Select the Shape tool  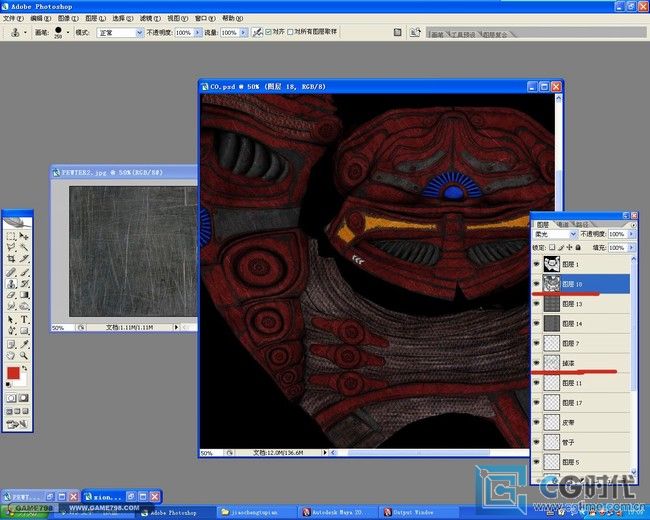[x=24, y=331]
